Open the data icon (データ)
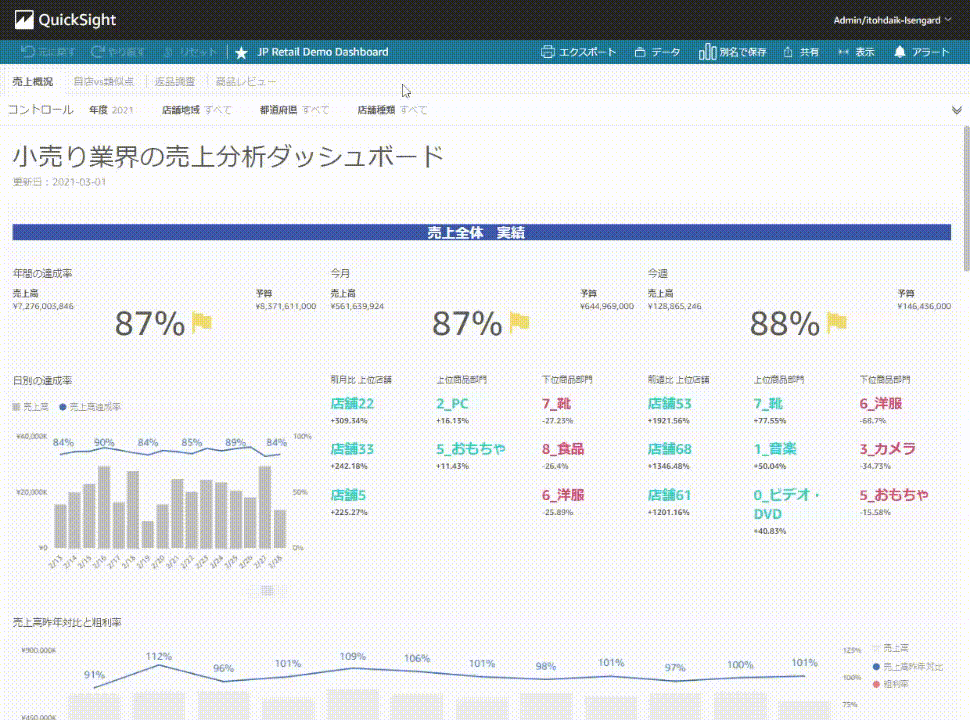 (x=640, y=52)
